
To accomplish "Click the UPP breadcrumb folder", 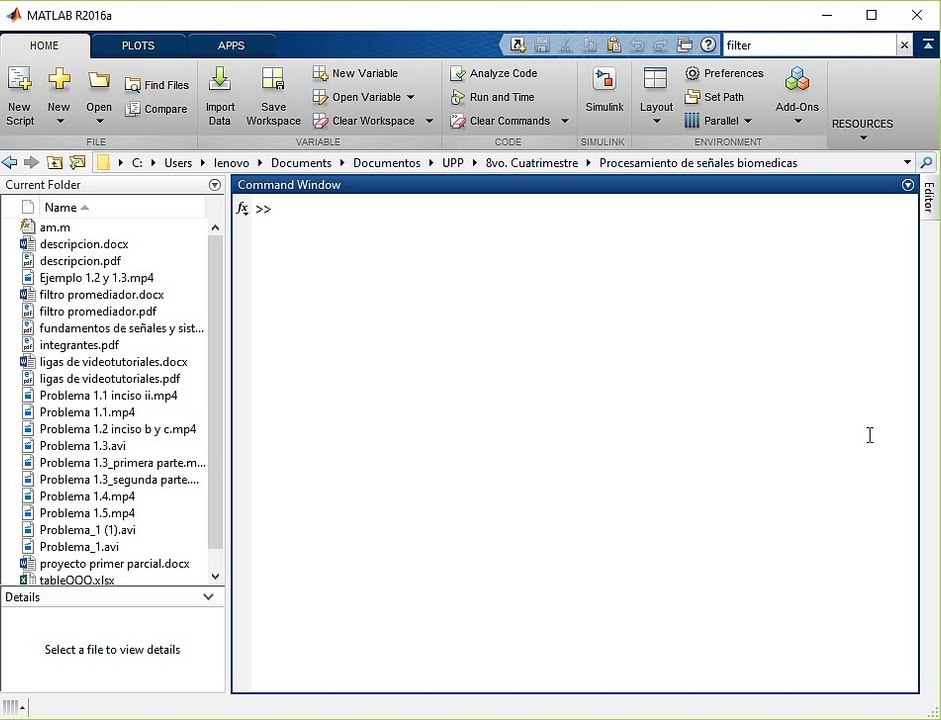I will [452, 163].
